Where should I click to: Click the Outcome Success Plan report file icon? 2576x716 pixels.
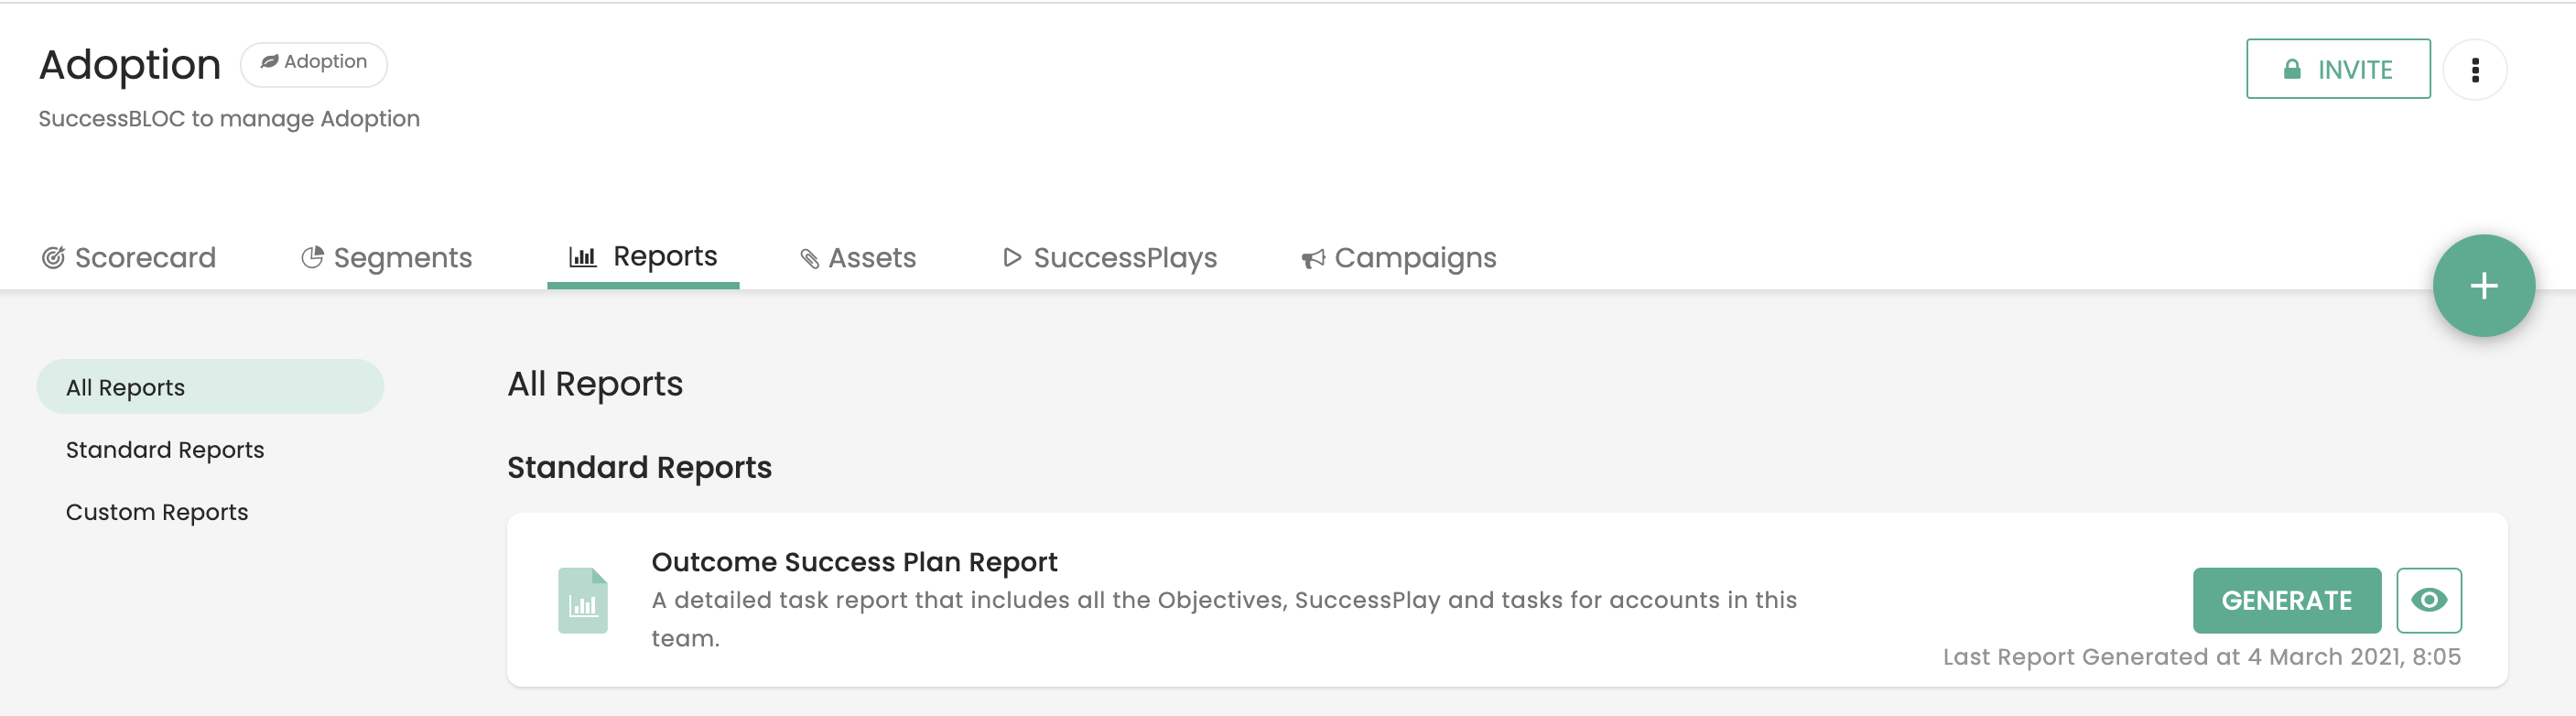coord(583,600)
